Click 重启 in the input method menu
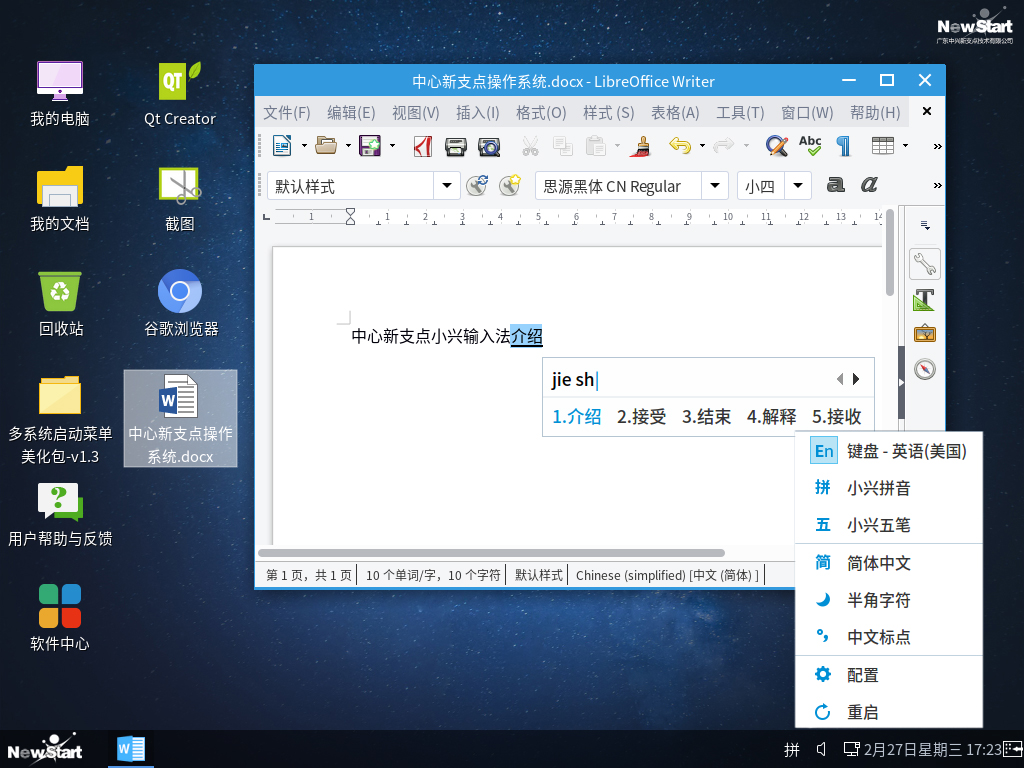The image size is (1024, 768). (862, 712)
